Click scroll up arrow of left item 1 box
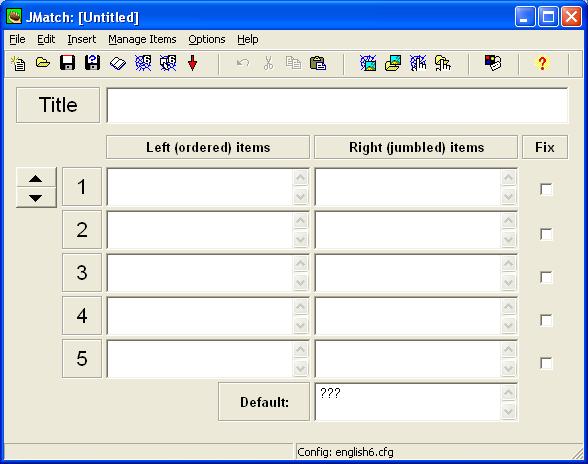588x464 pixels. coord(301,177)
